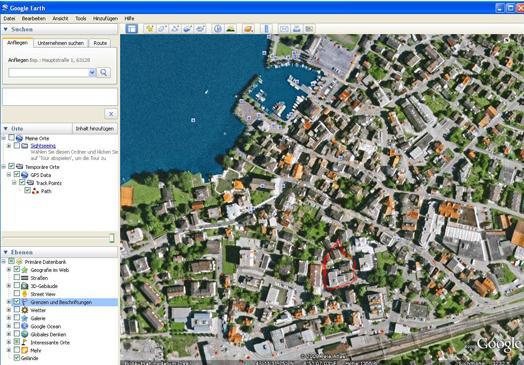Show historical imagery clock icon
This screenshot has width=524, height=365.
click(x=218, y=28)
